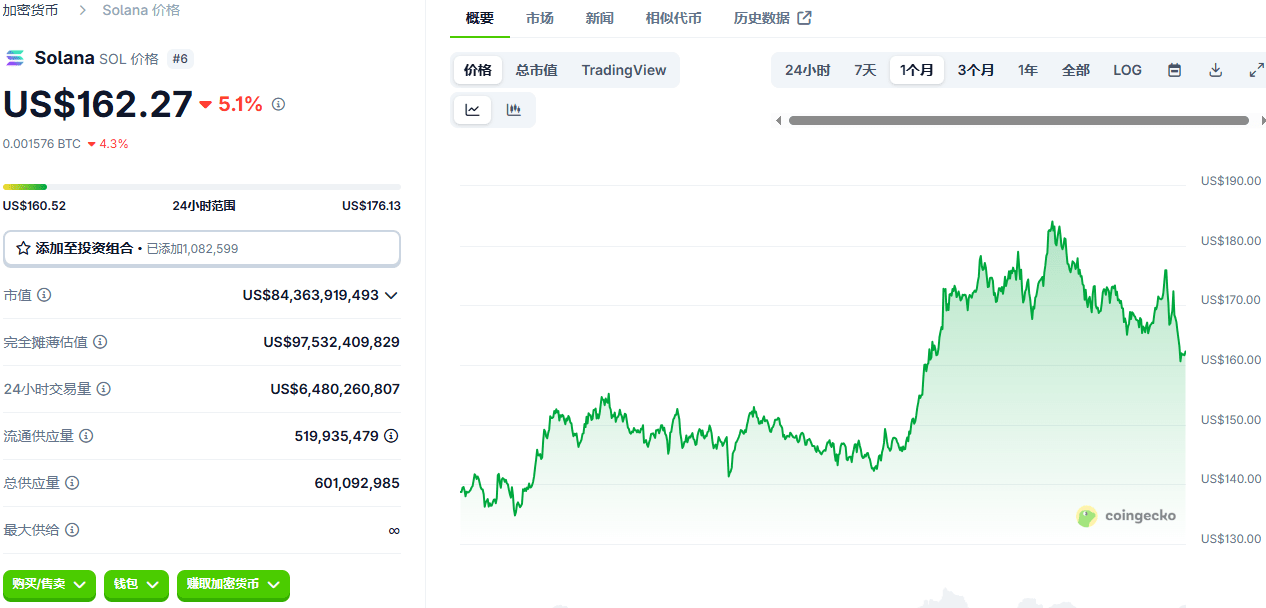Click the US$162.27 price
Image resolution: width=1266 pixels, height=608 pixels.
97,104
